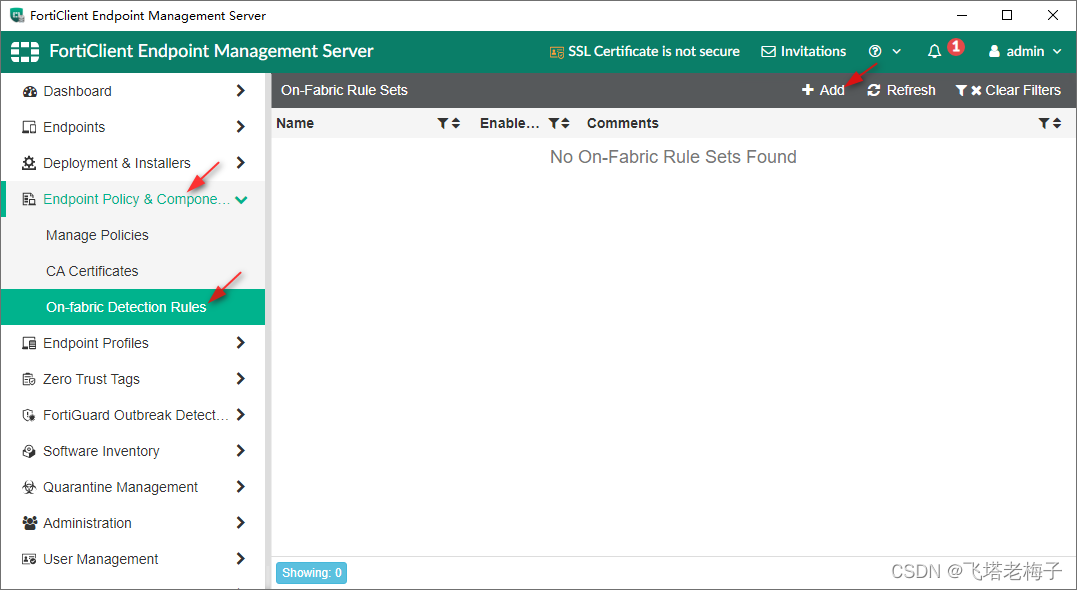Add a new On-Fabric rule set

tap(823, 90)
